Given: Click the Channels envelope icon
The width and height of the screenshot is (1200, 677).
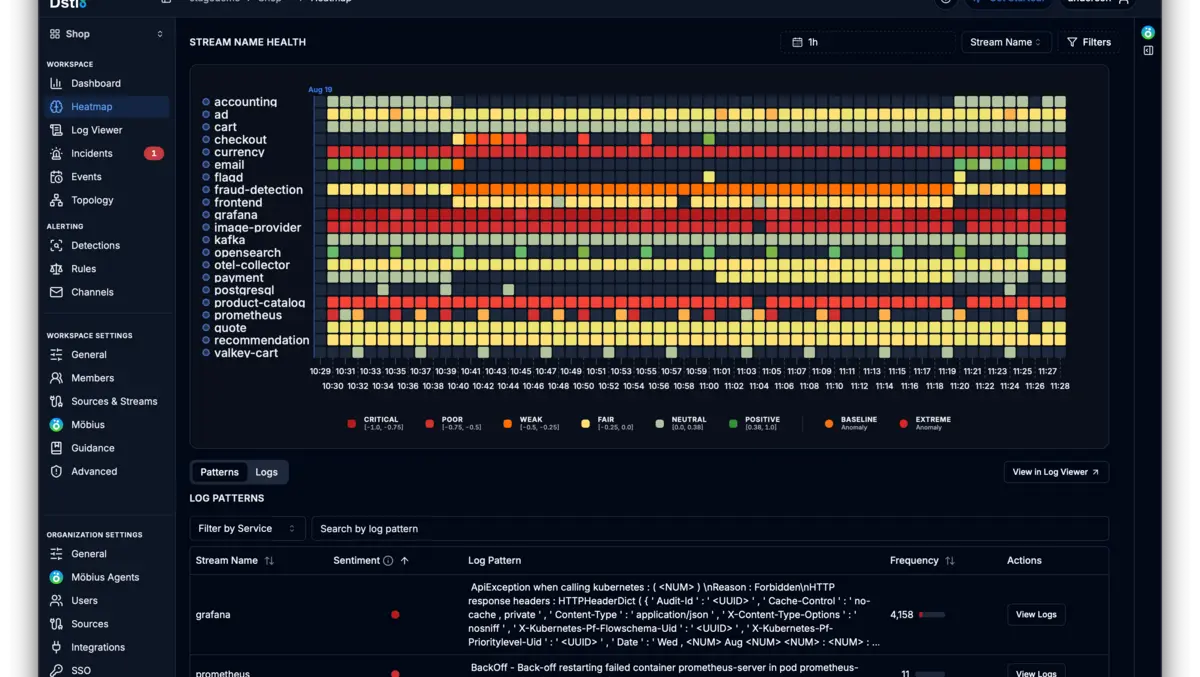Looking at the screenshot, I should (x=56, y=292).
